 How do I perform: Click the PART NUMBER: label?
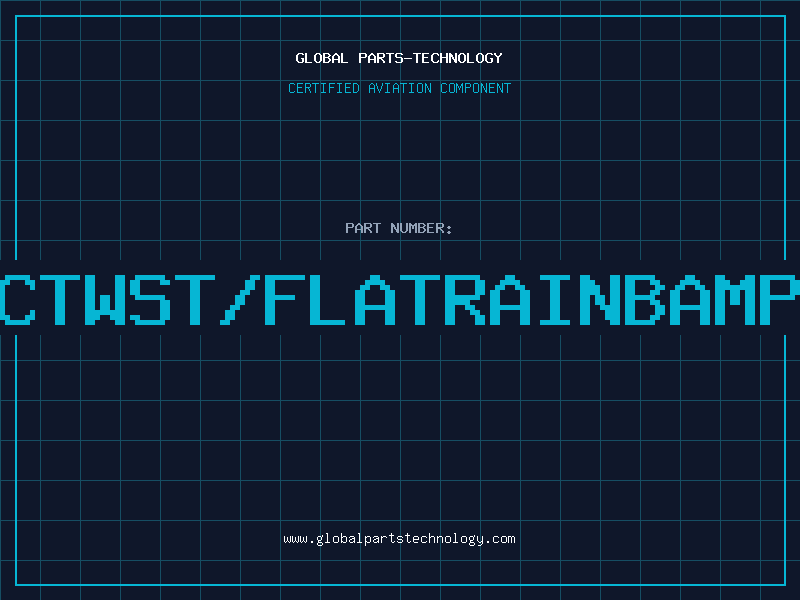[x=399, y=228]
